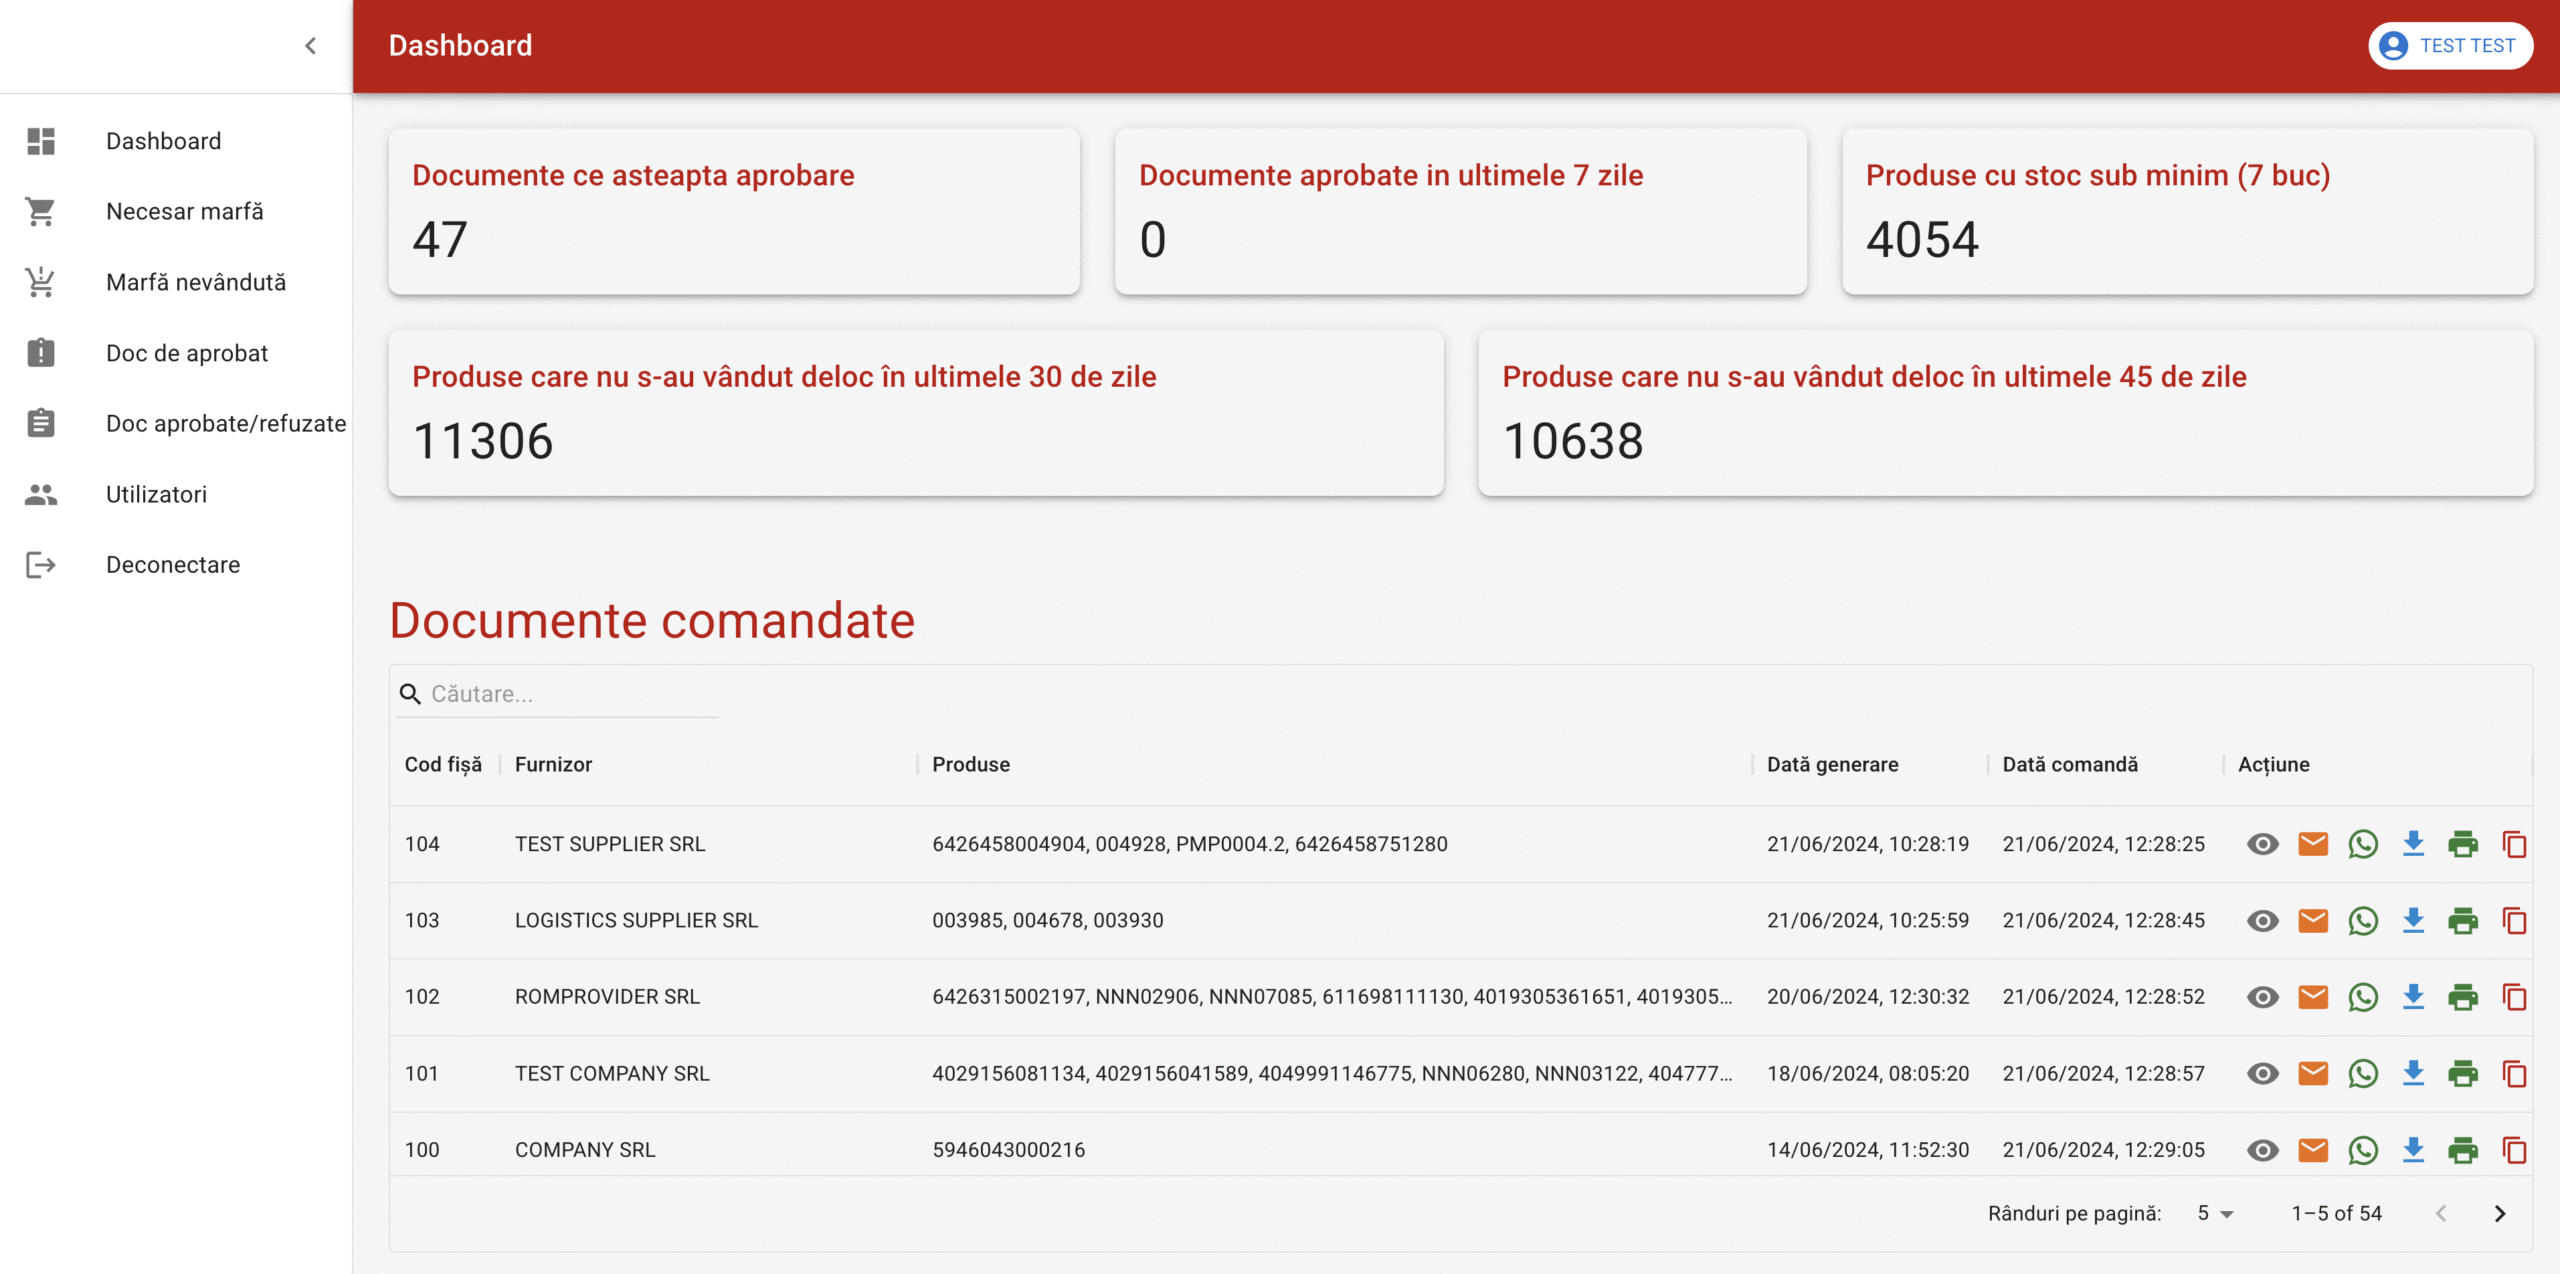Click the TEST TEST user button
The image size is (2560, 1274).
[x=2449, y=46]
